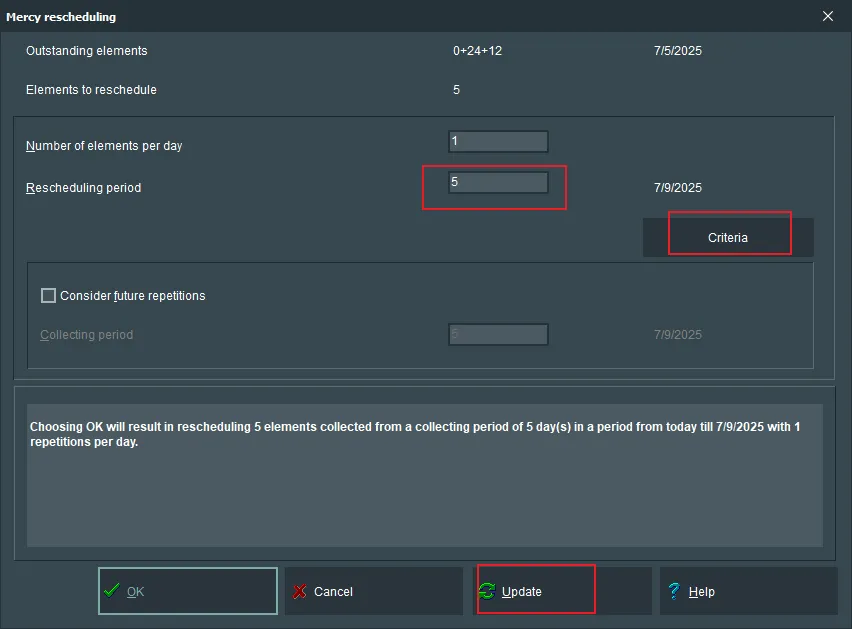Viewport: 852px width, 629px height.
Task: Focus the Number of elements per day field
Action: [x=498, y=142]
